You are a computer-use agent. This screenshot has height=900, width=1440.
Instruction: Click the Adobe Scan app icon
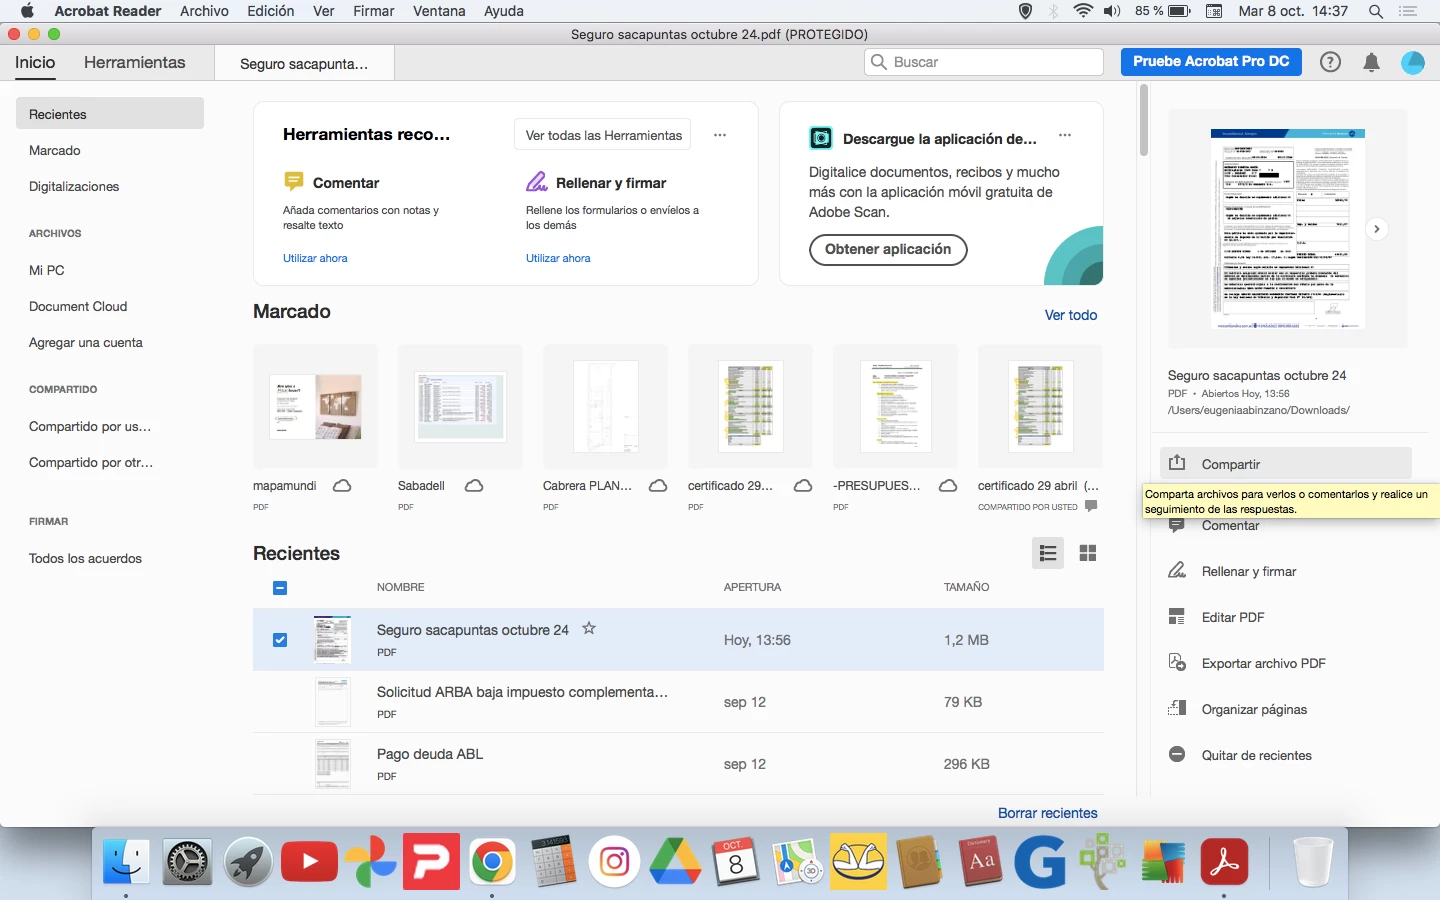(821, 138)
